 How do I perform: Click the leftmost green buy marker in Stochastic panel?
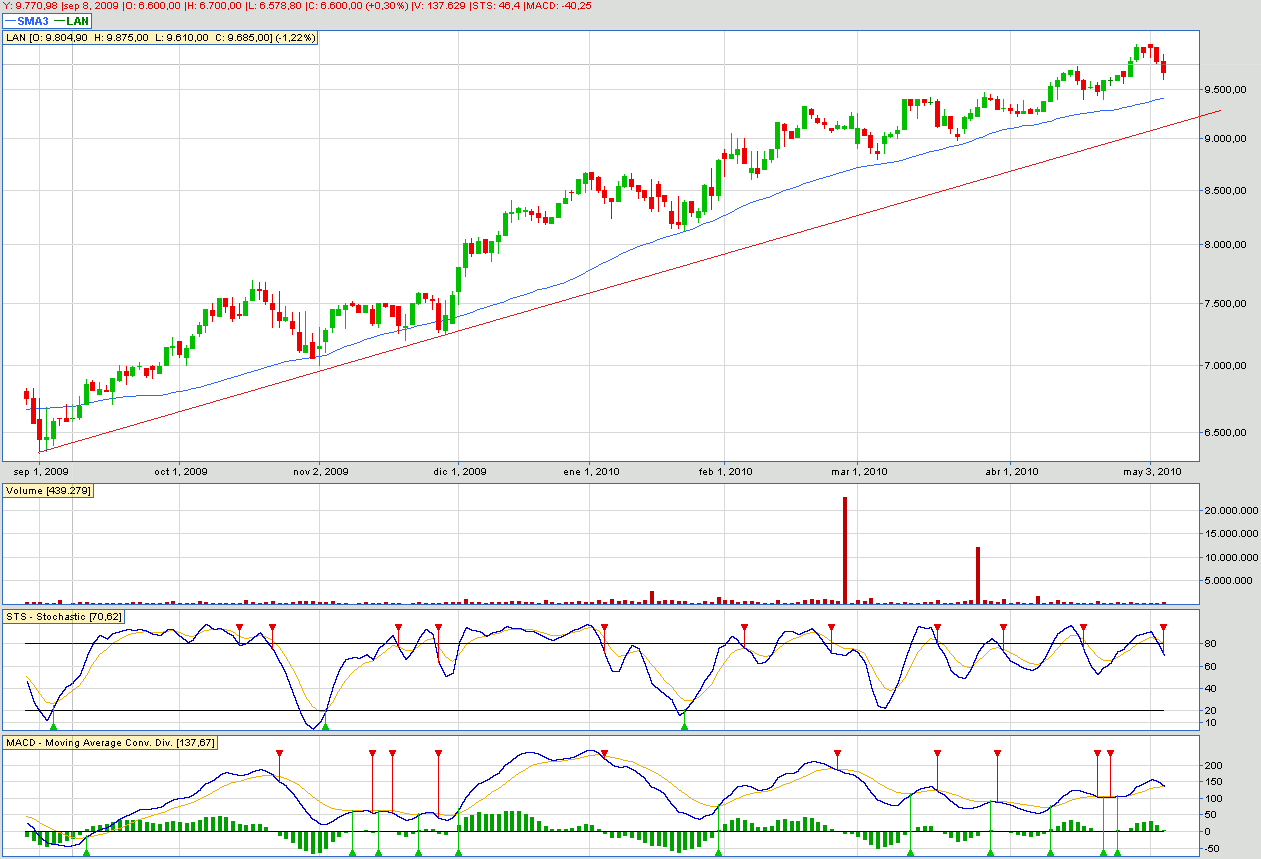[x=54, y=726]
